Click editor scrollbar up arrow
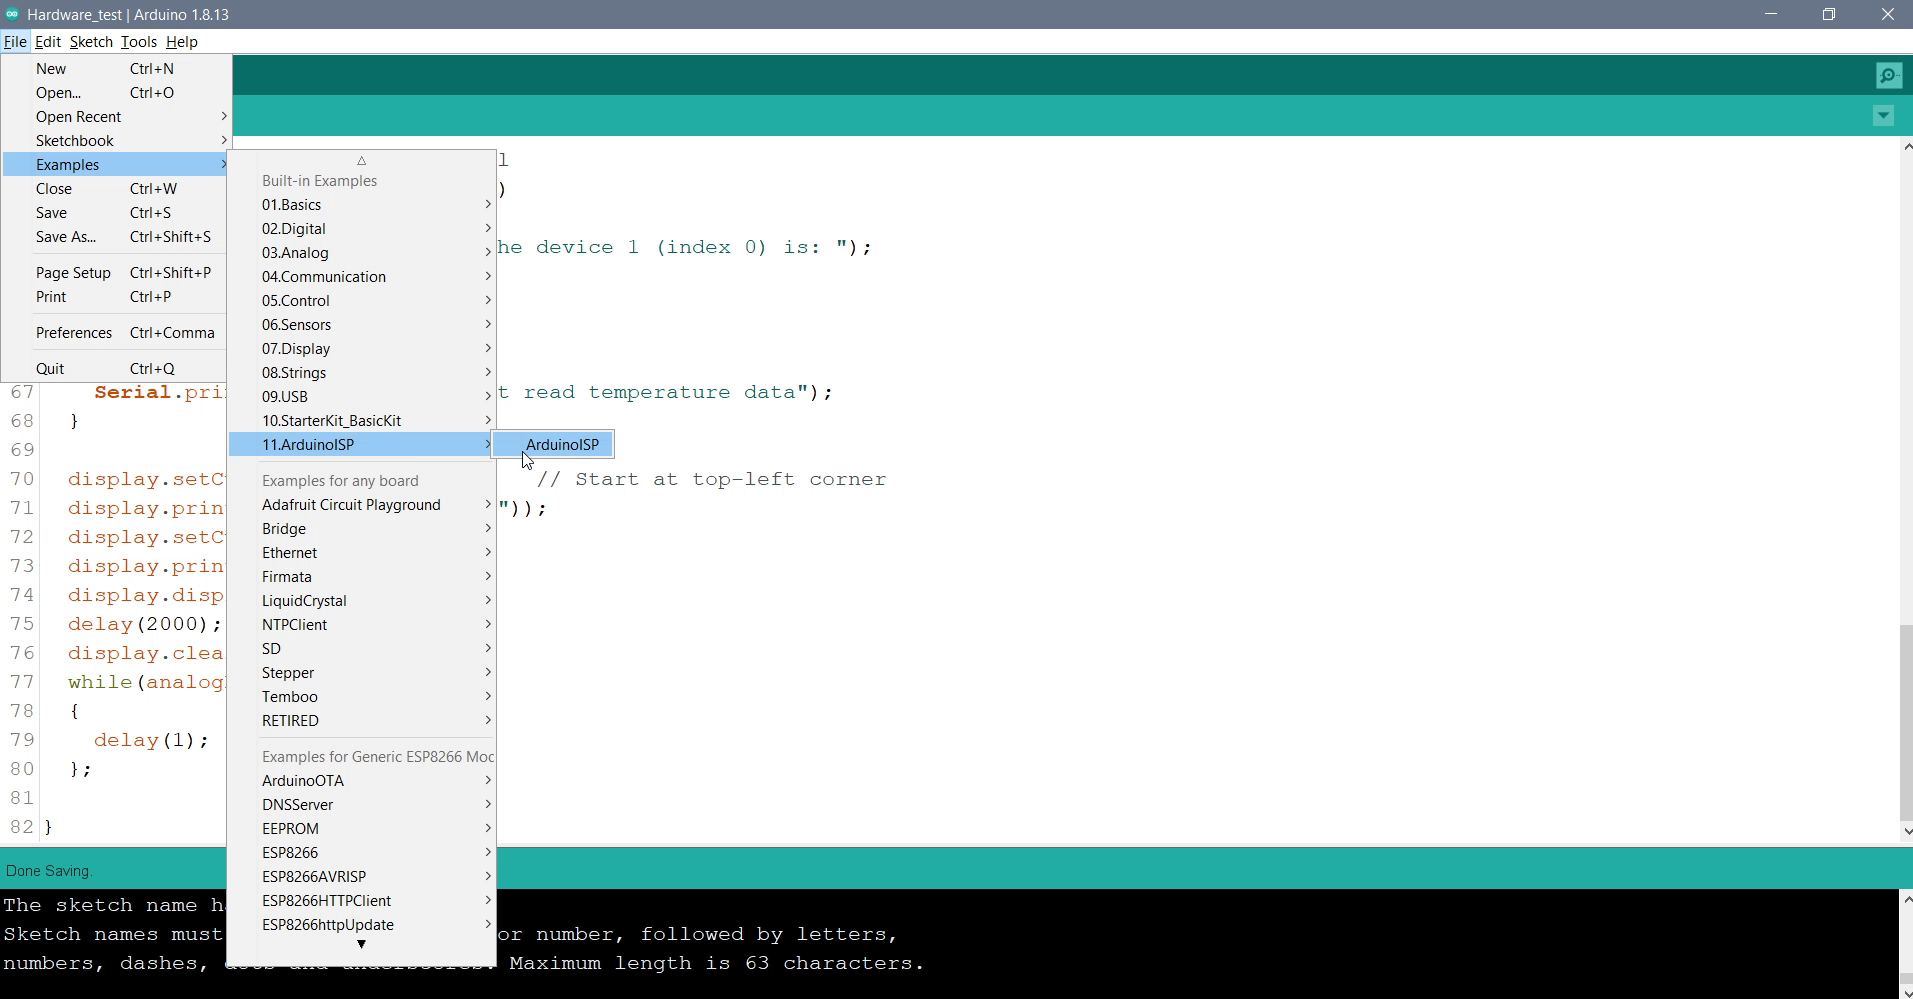The height and width of the screenshot is (999, 1913). click(1906, 147)
